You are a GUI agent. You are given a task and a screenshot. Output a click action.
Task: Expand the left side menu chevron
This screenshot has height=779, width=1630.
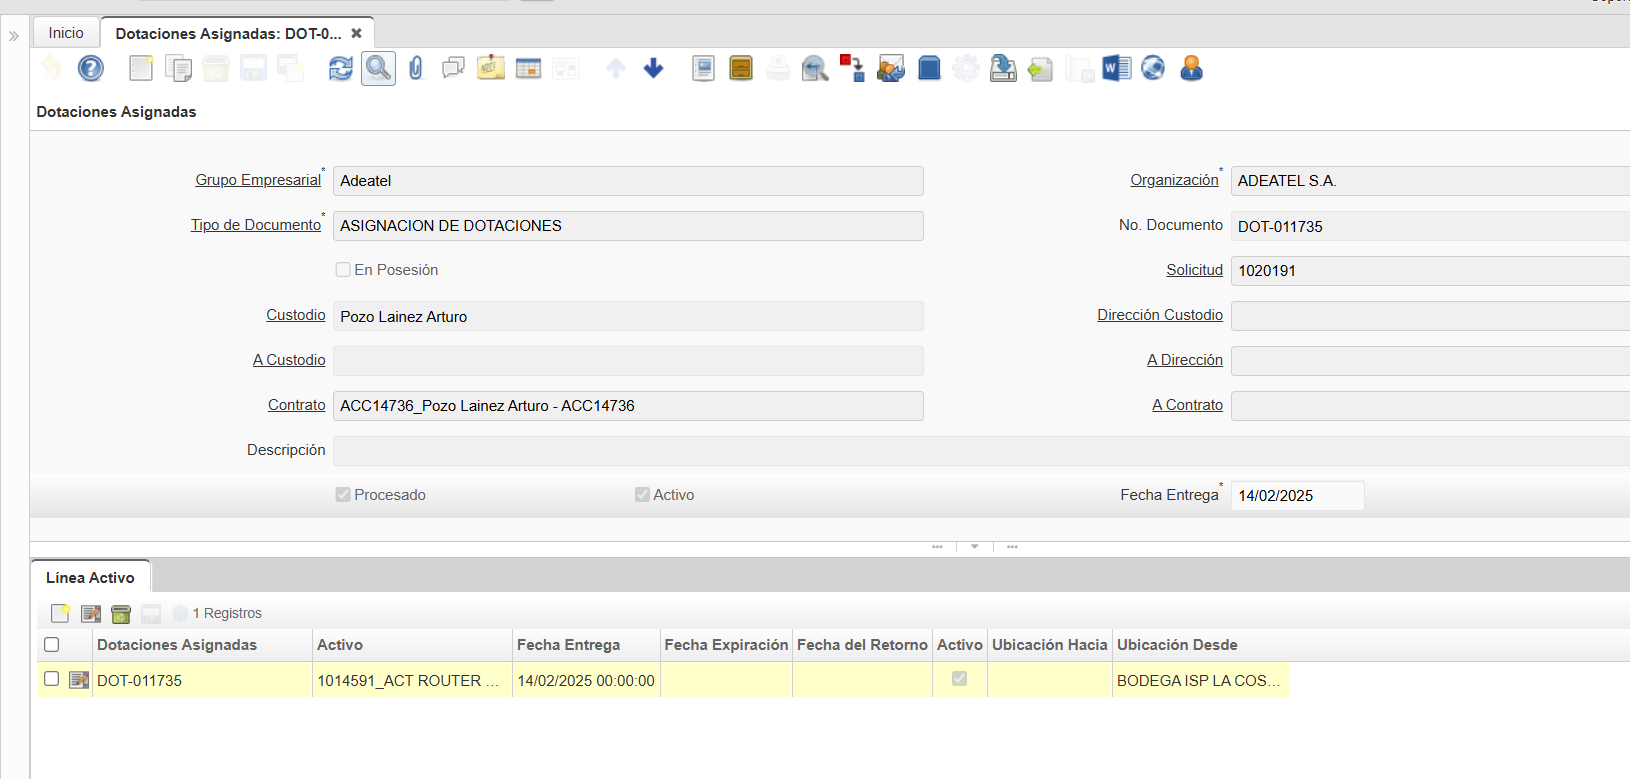14,36
